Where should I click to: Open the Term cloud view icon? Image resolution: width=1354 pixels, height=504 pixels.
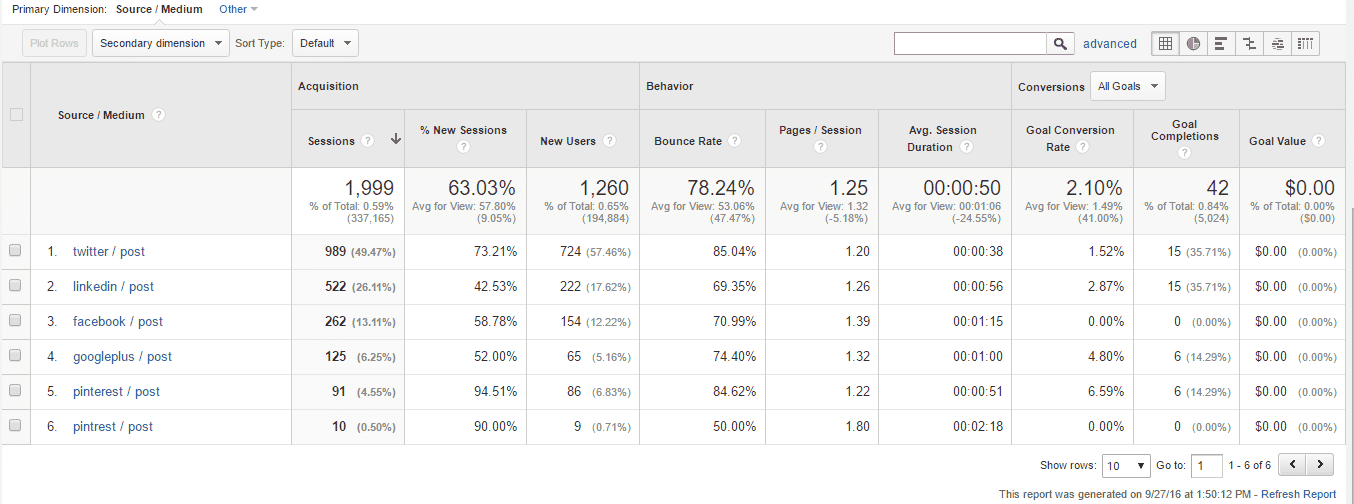click(x=1277, y=43)
